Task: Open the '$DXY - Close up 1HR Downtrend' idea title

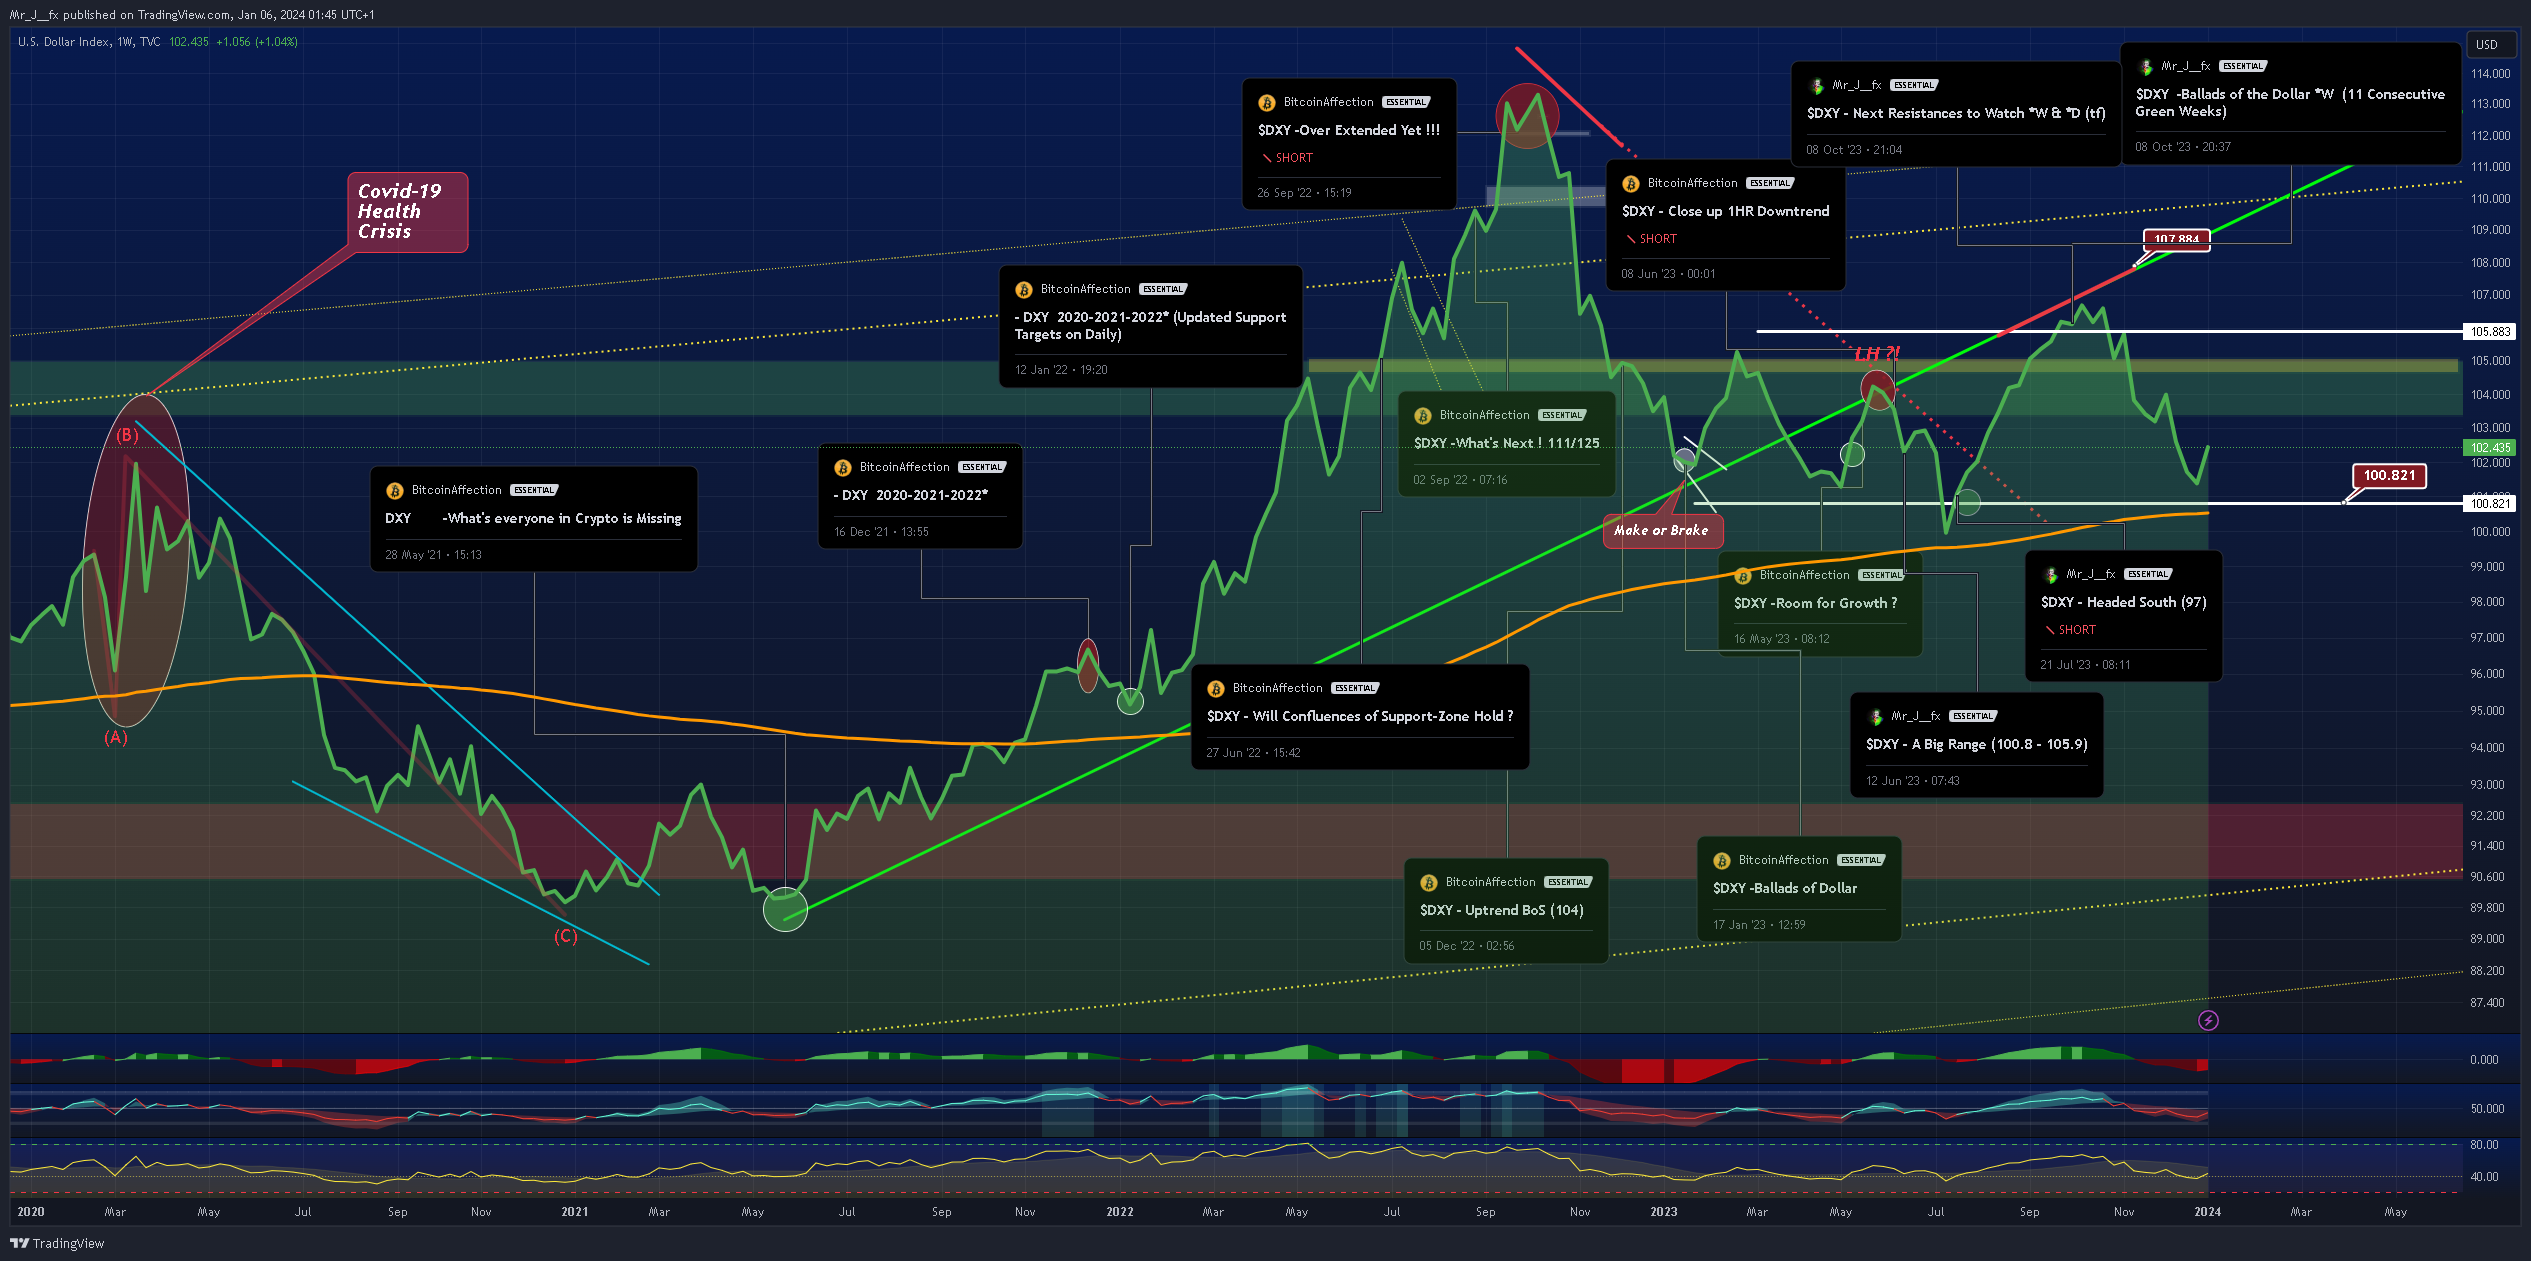Action: click(x=1725, y=212)
